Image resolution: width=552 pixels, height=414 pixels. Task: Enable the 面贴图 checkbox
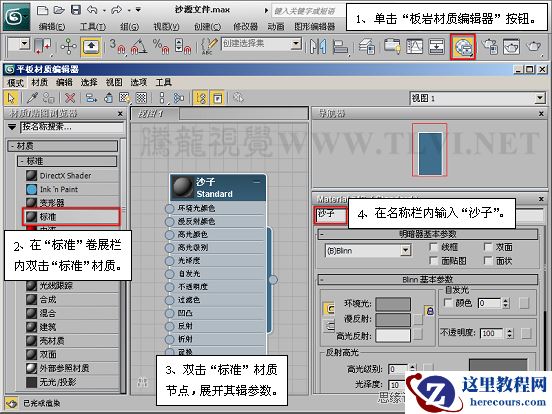coord(434,261)
